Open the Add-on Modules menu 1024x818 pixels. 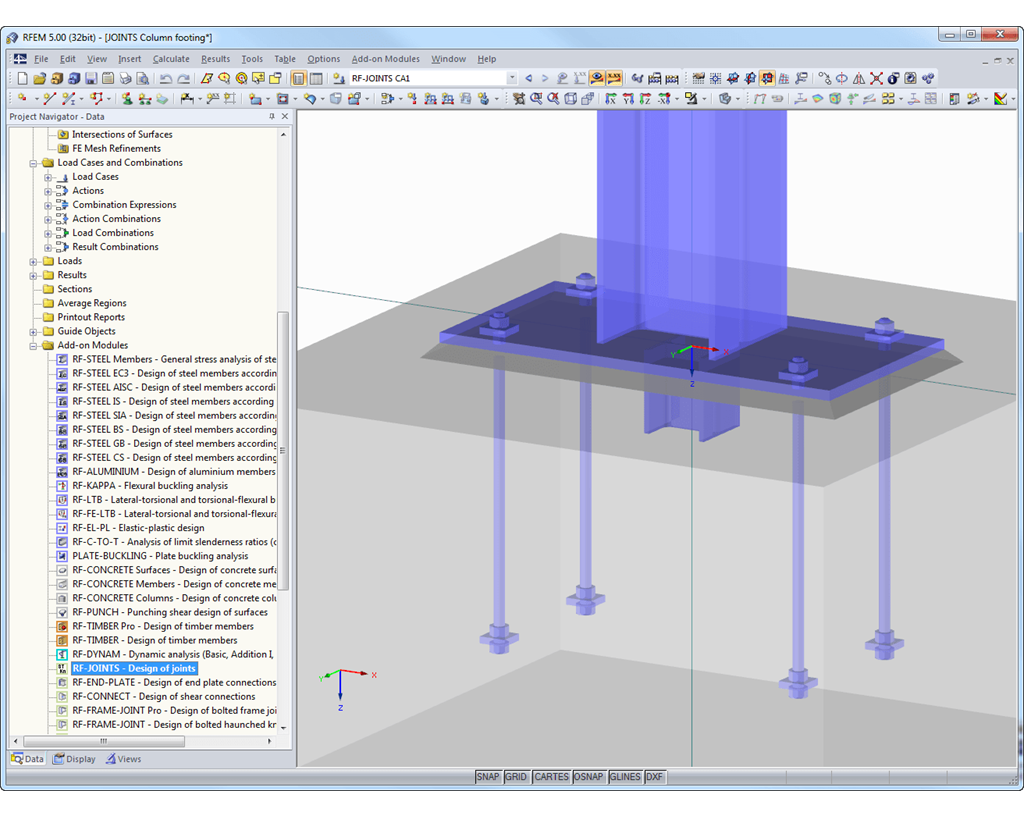click(x=386, y=58)
